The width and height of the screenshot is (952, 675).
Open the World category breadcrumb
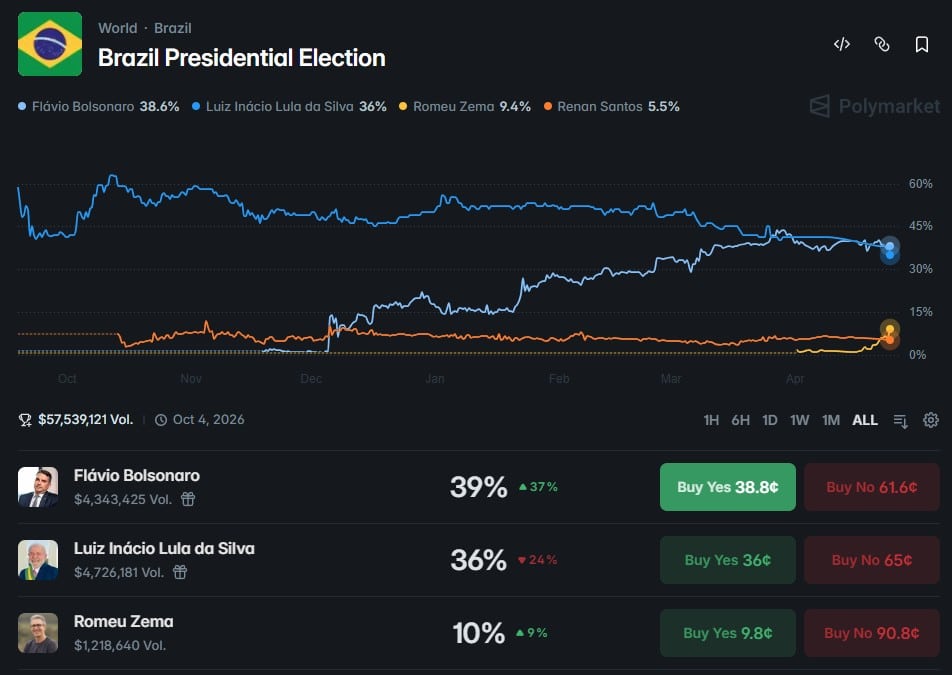coord(118,28)
